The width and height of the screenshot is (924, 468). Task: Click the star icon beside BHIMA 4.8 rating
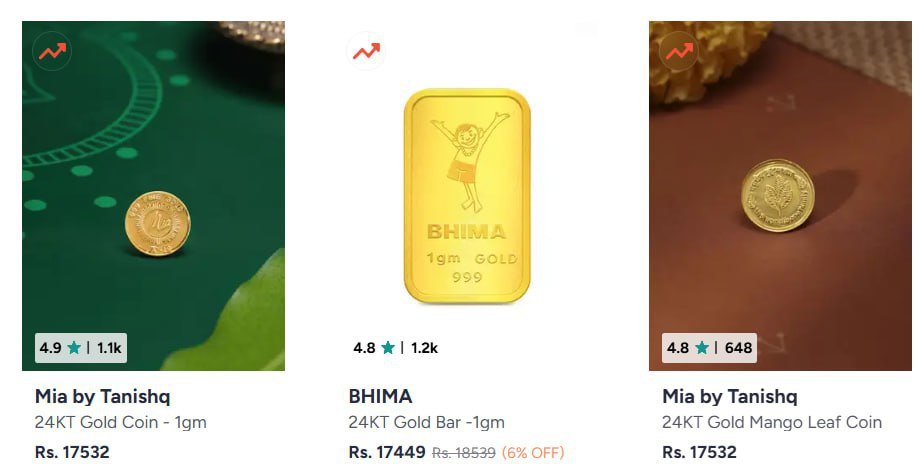tap(387, 348)
